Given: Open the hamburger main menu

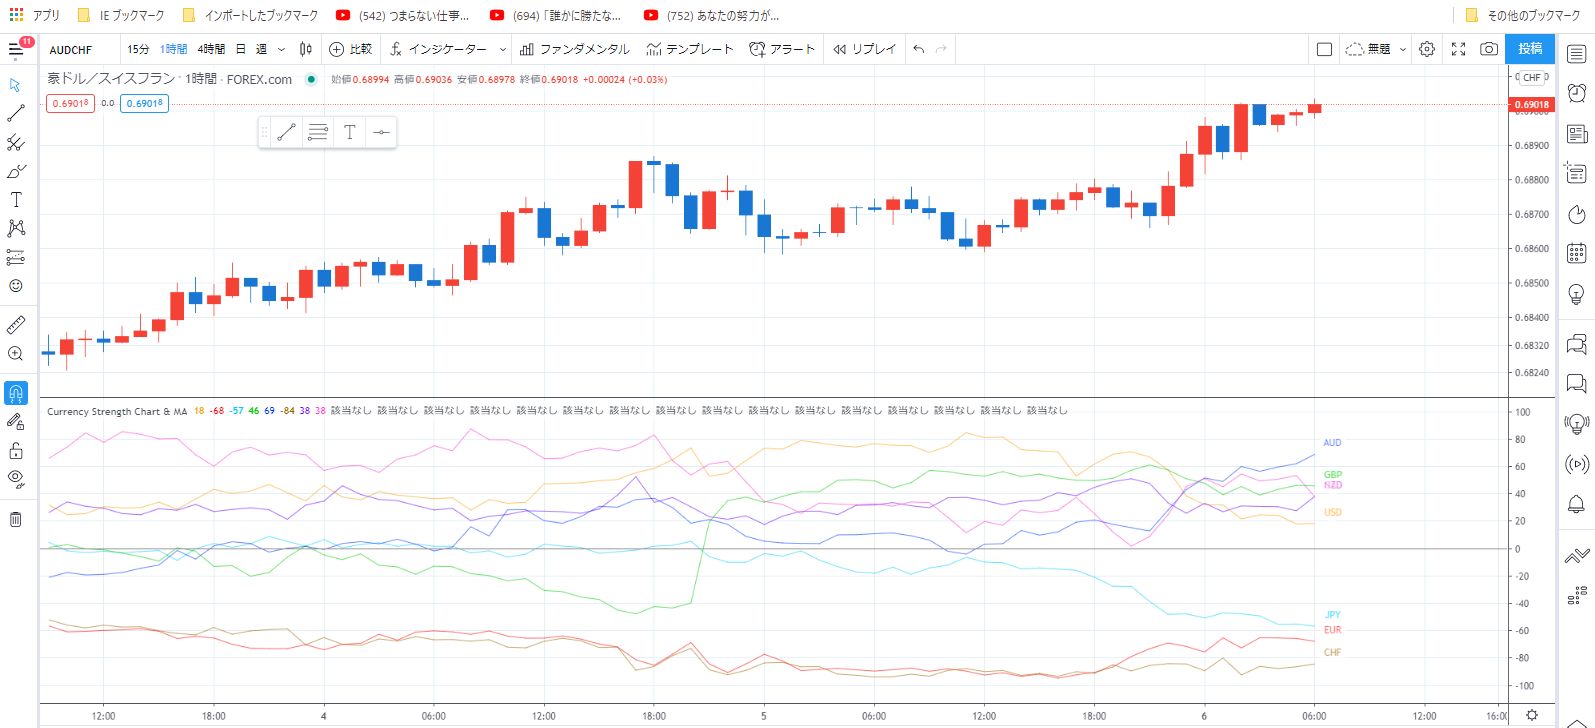Looking at the screenshot, I should [18, 49].
